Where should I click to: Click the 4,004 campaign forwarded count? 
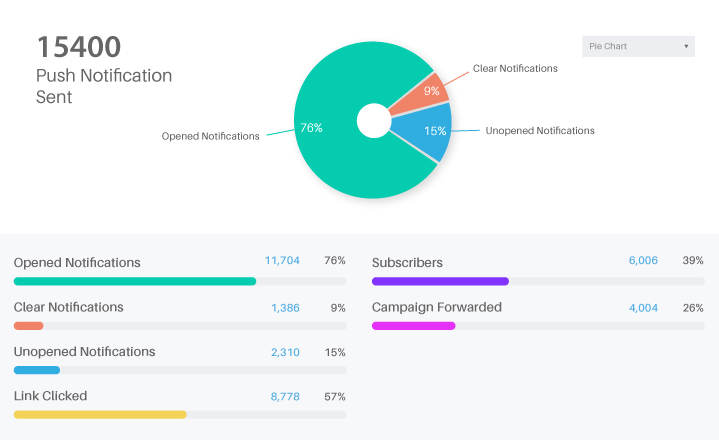coord(643,307)
